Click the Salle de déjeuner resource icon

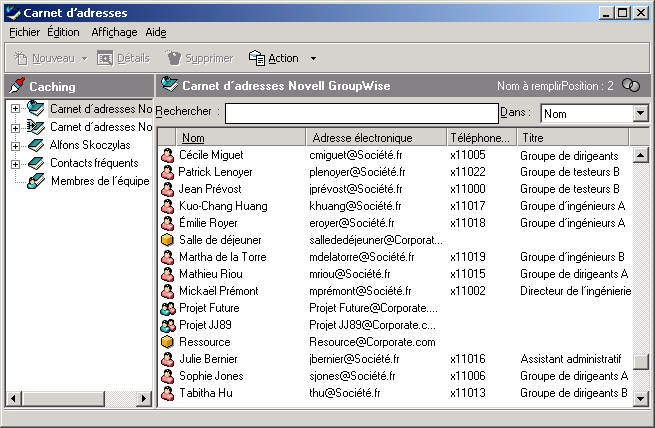(168, 240)
